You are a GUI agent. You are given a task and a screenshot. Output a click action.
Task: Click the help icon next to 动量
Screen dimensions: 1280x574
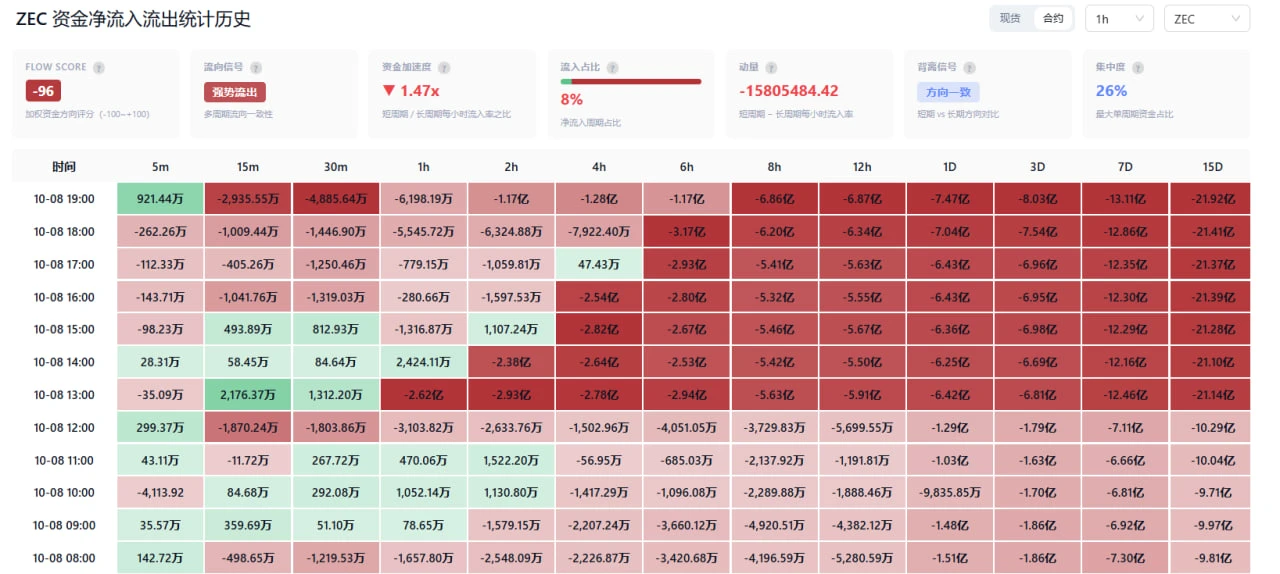[x=771, y=67]
